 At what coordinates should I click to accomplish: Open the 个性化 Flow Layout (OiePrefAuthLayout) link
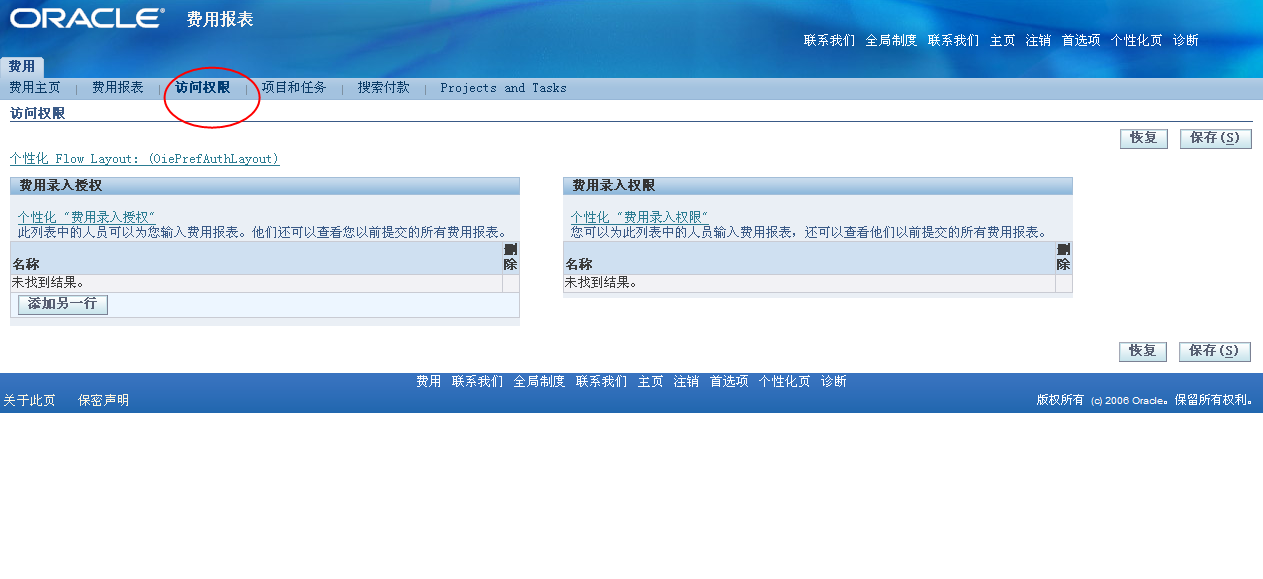(x=142, y=159)
